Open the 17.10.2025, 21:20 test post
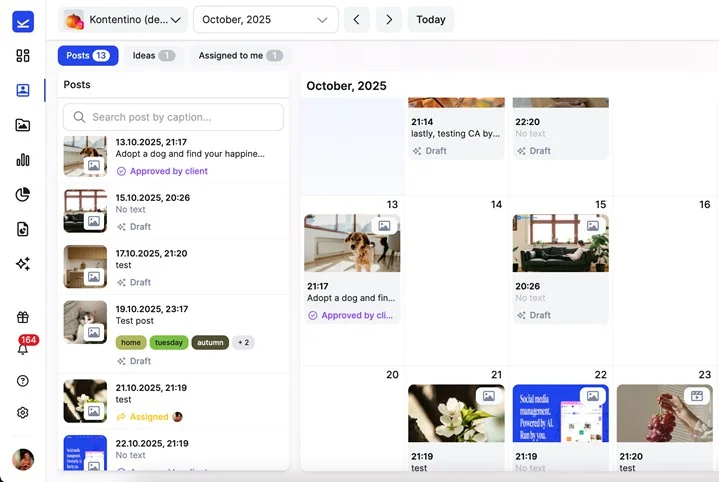Viewport: 719px width, 482px height. (x=173, y=266)
